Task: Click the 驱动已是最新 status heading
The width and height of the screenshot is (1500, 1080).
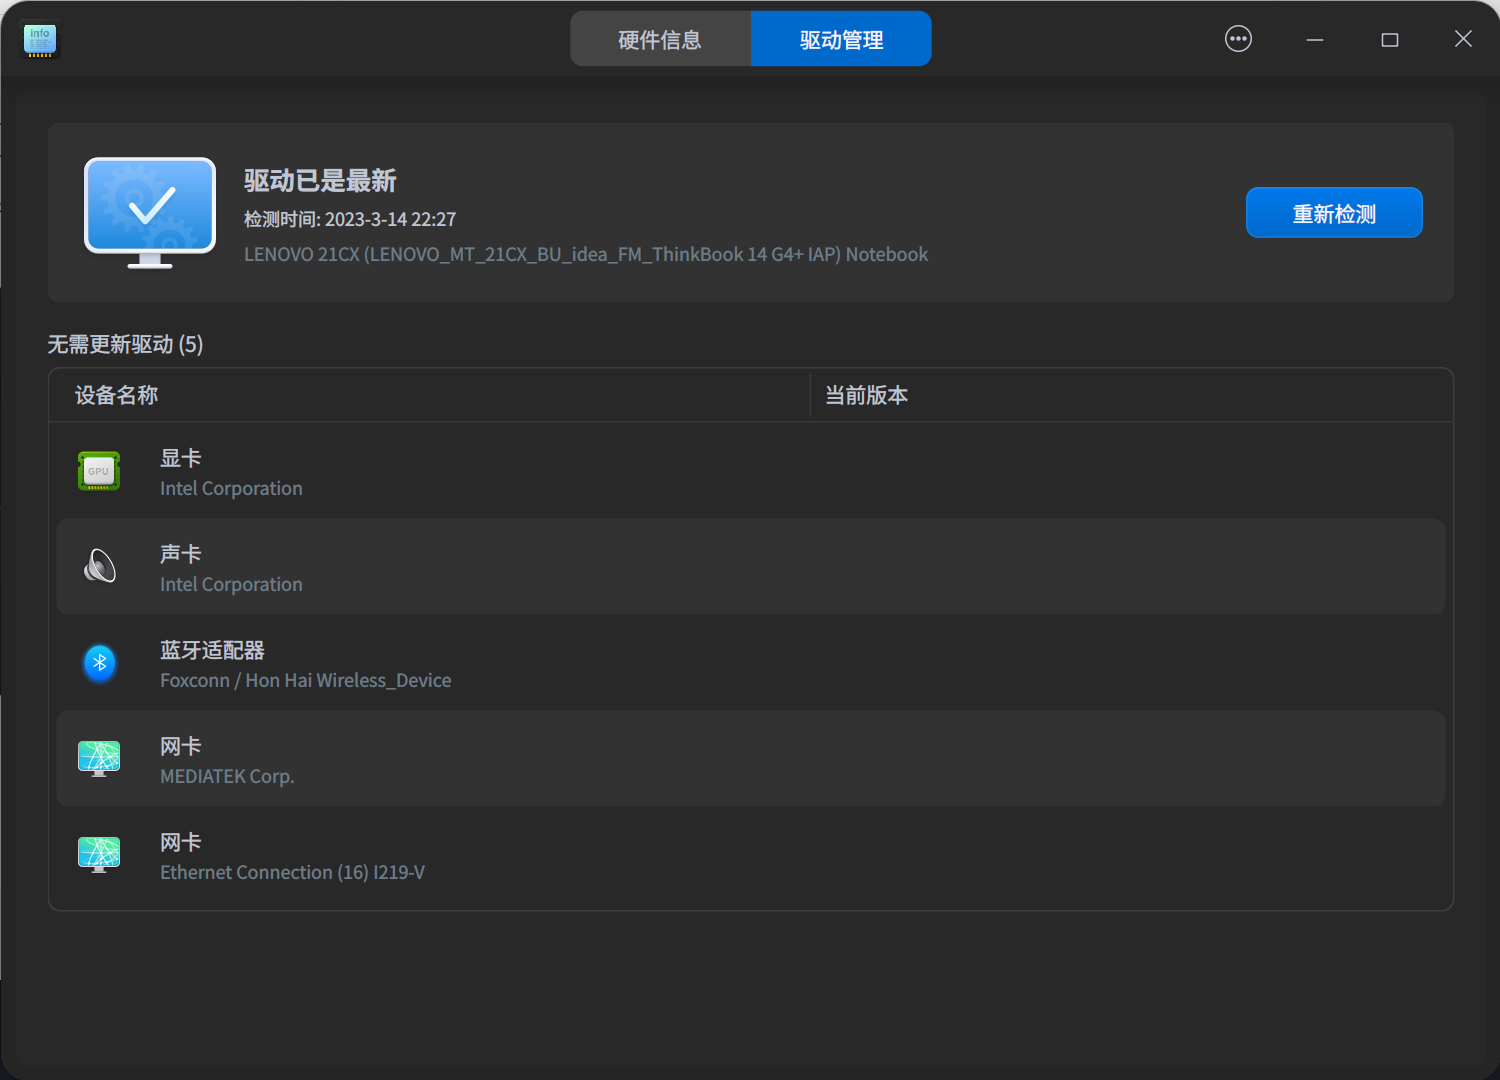Action: [x=320, y=181]
